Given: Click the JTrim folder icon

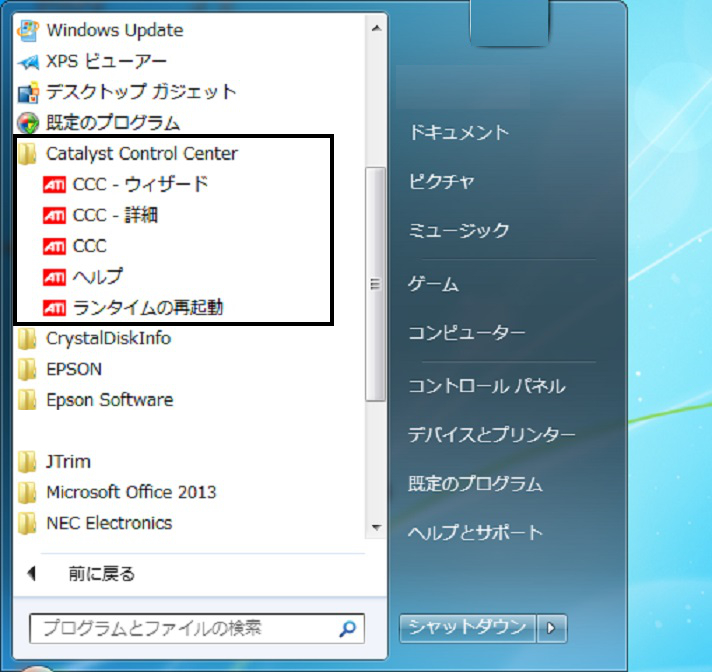Looking at the screenshot, I should coord(27,462).
